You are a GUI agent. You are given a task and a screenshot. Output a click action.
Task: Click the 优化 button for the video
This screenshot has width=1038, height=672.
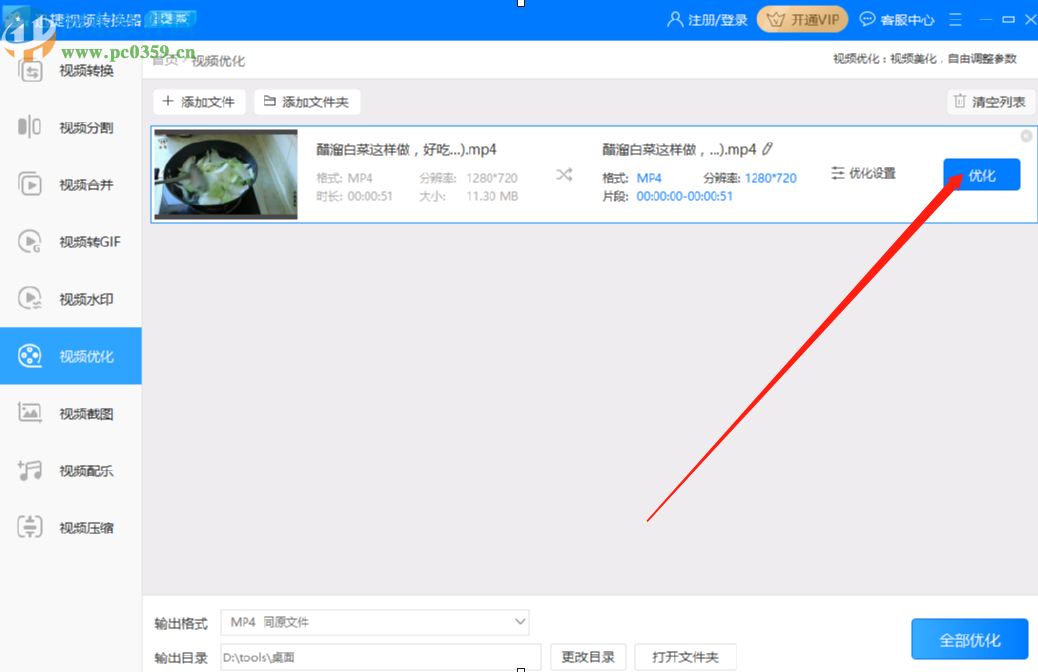click(982, 175)
